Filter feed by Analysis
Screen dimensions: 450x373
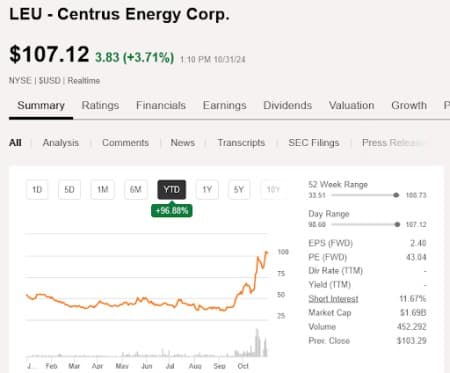(x=61, y=143)
